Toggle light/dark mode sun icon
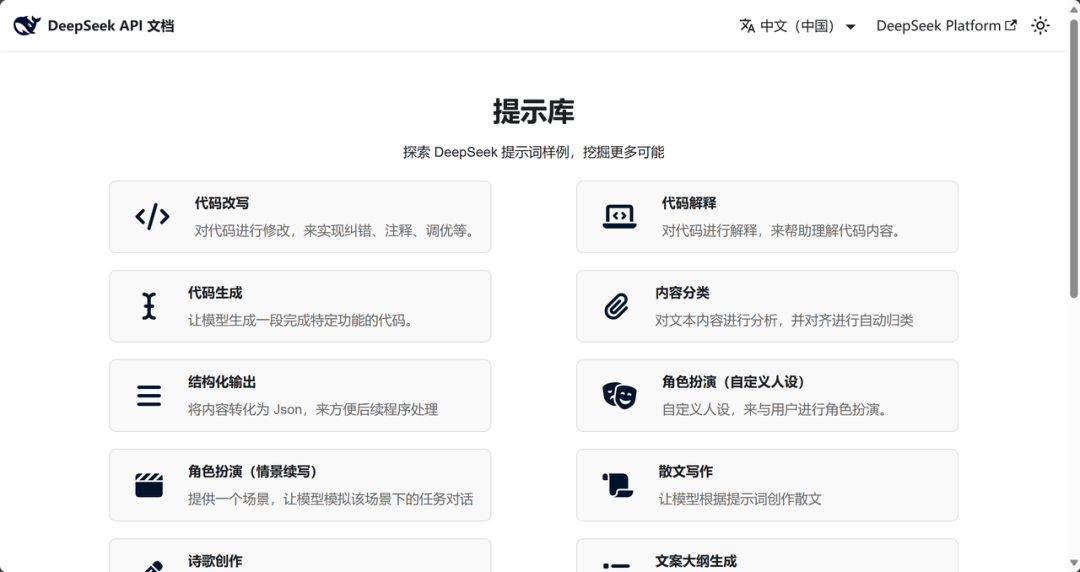 pos(1040,26)
